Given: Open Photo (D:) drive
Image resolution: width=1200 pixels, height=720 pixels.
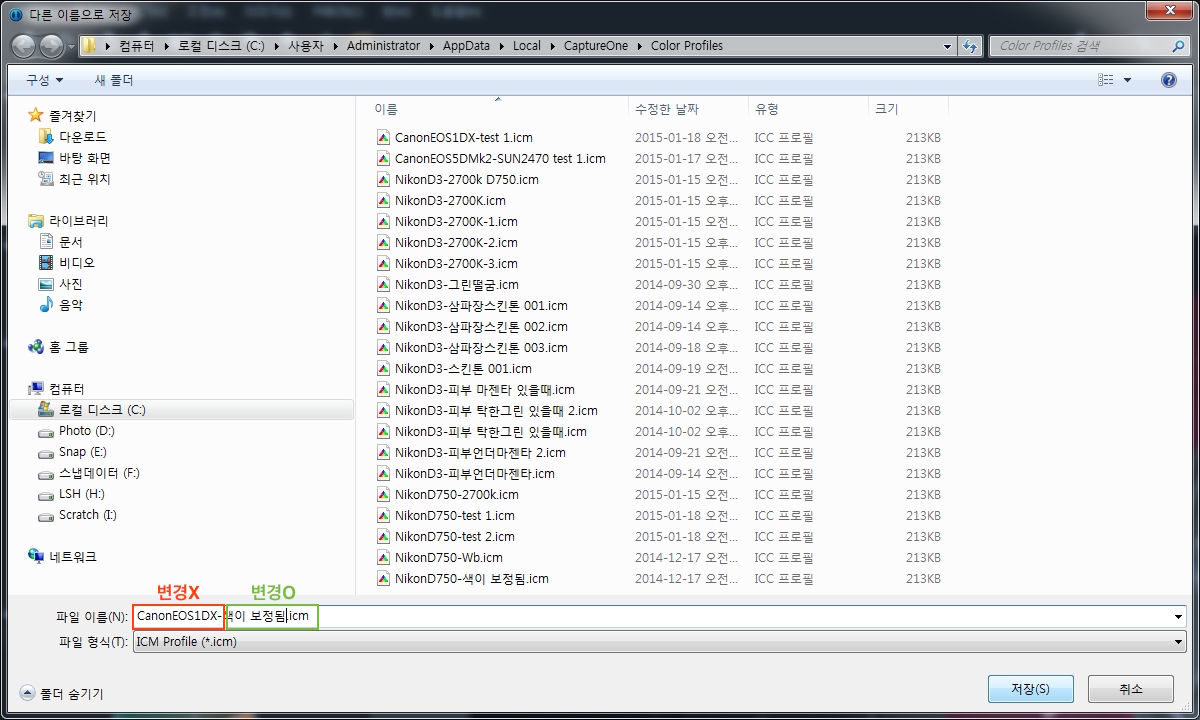Looking at the screenshot, I should [86, 431].
